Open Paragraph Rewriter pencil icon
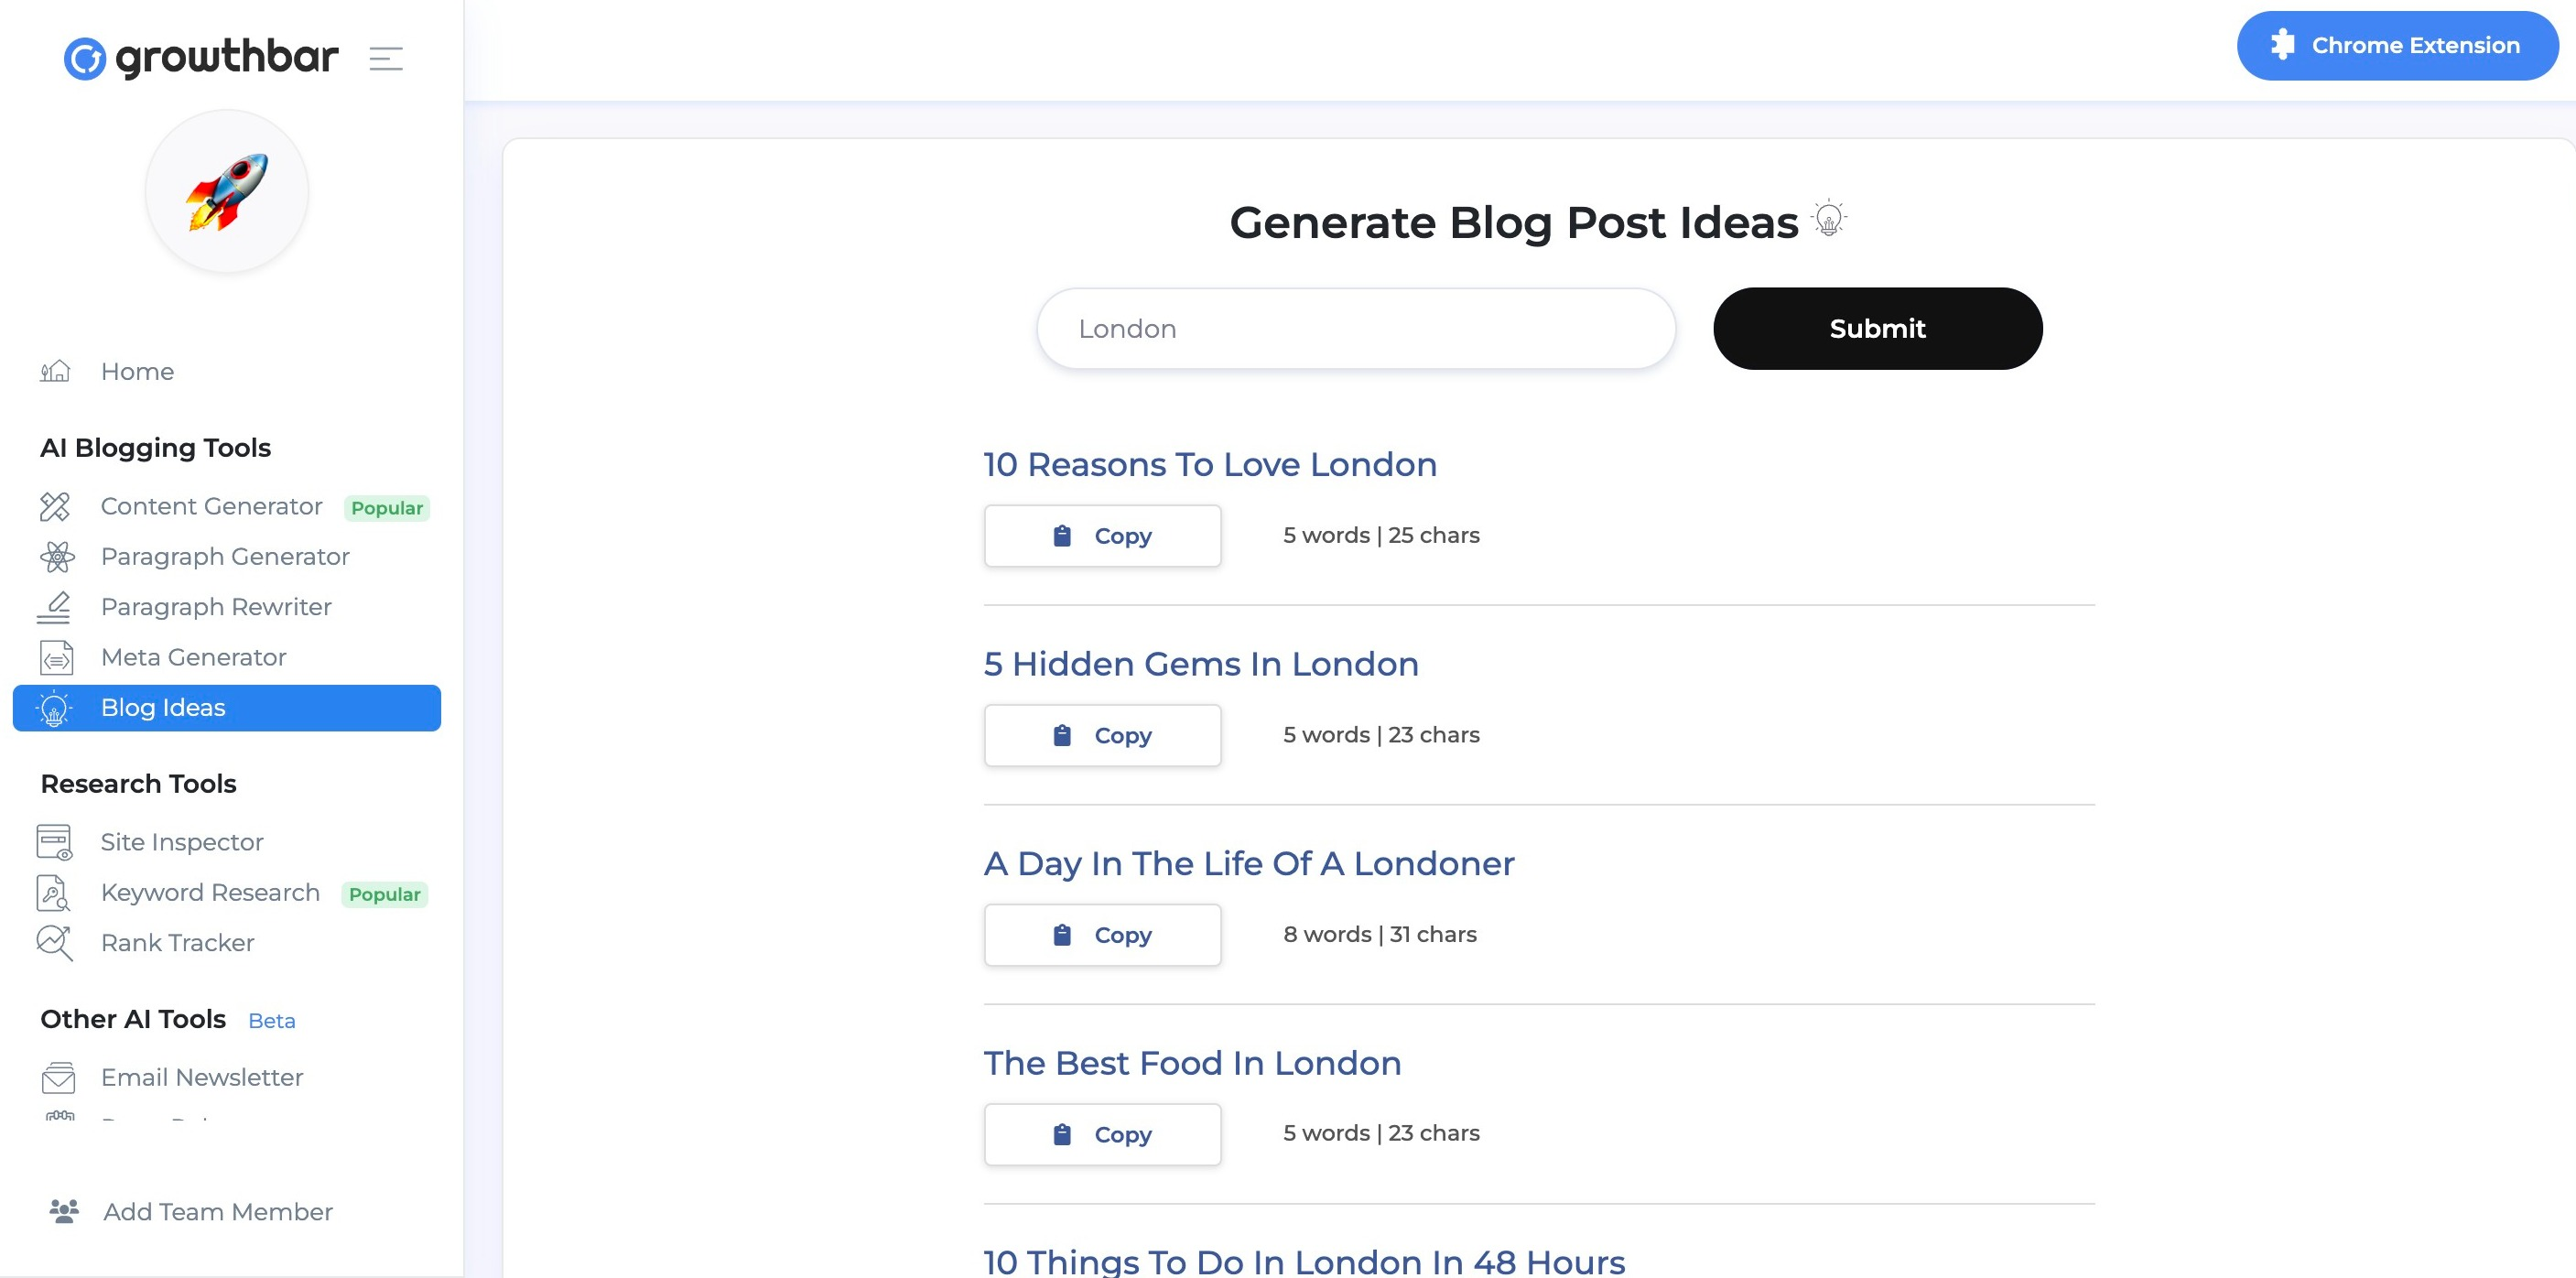The height and width of the screenshot is (1278, 2576). [x=54, y=607]
